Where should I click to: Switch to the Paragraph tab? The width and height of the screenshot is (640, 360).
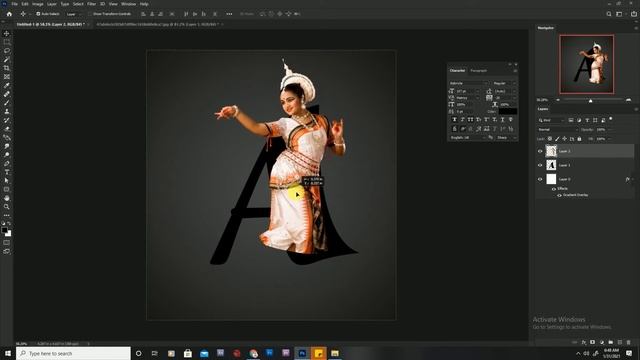(x=478, y=71)
